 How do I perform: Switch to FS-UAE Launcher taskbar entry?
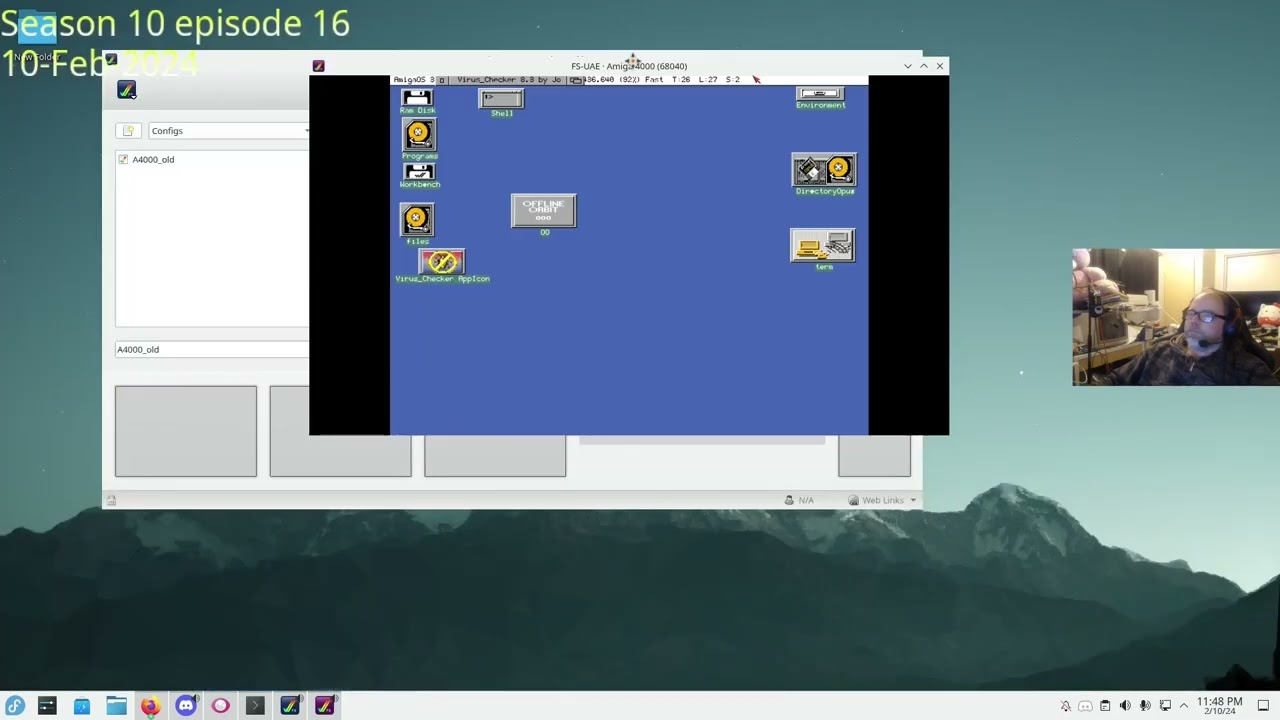pyautogui.click(x=290, y=706)
